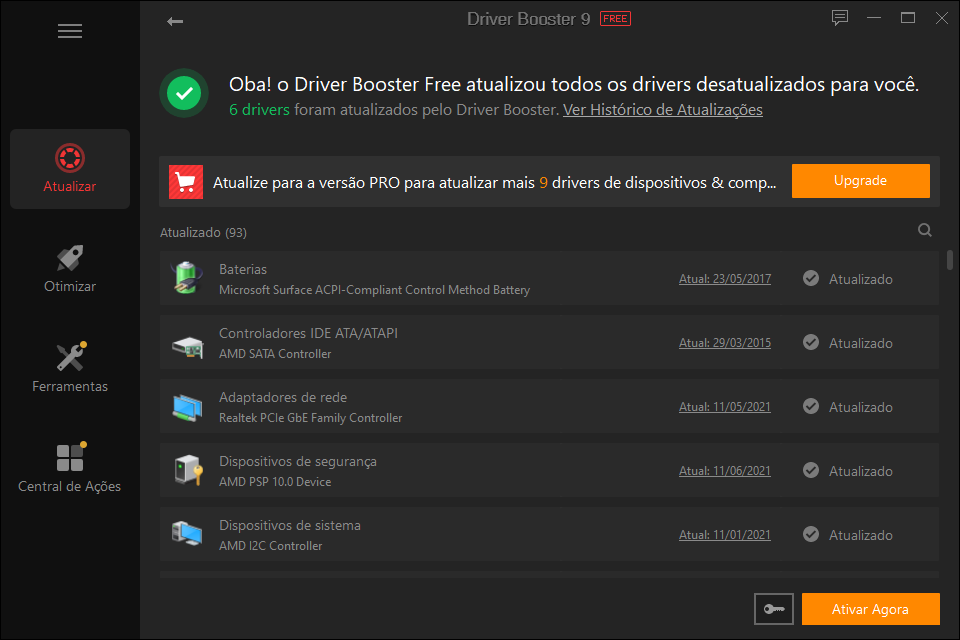Click the Atualizado (93) list heading

(x=203, y=233)
